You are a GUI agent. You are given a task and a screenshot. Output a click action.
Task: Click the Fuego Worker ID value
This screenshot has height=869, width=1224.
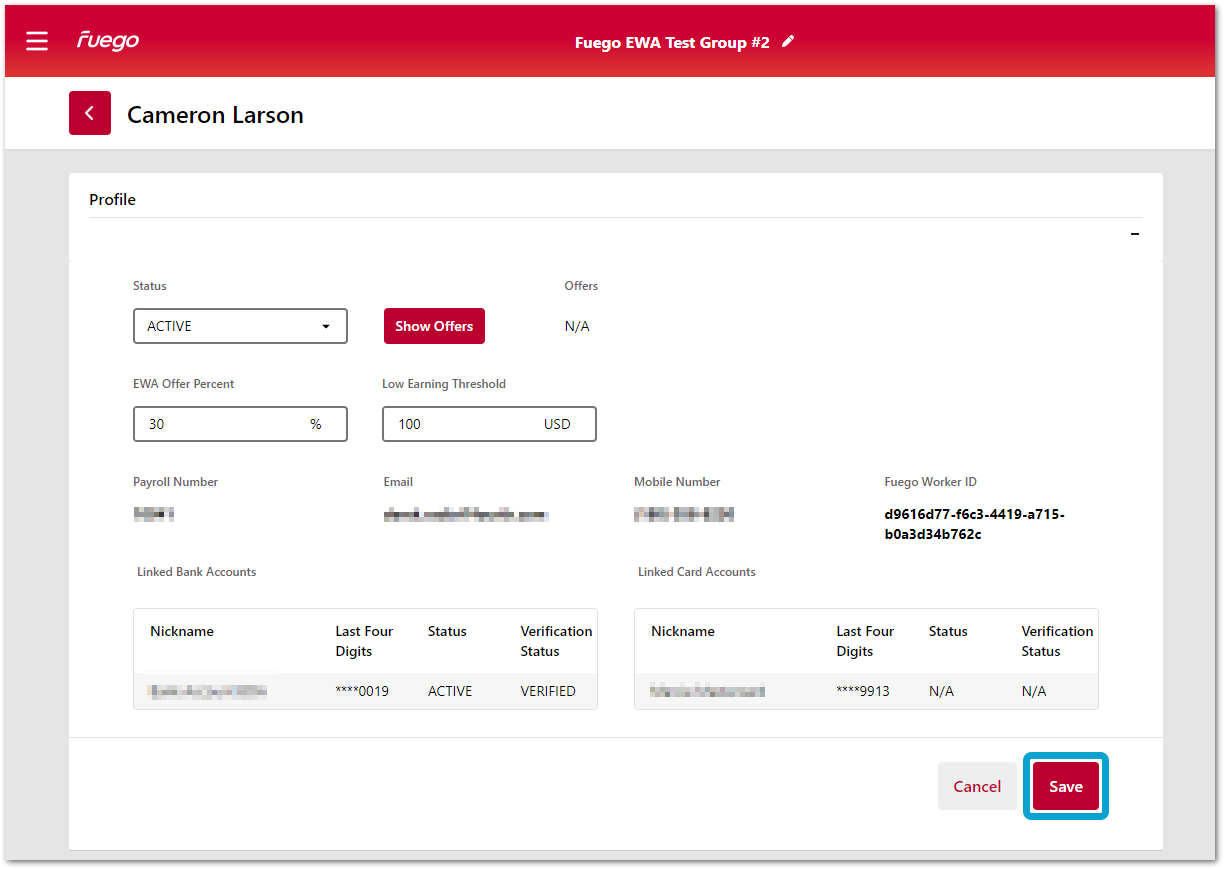click(974, 524)
